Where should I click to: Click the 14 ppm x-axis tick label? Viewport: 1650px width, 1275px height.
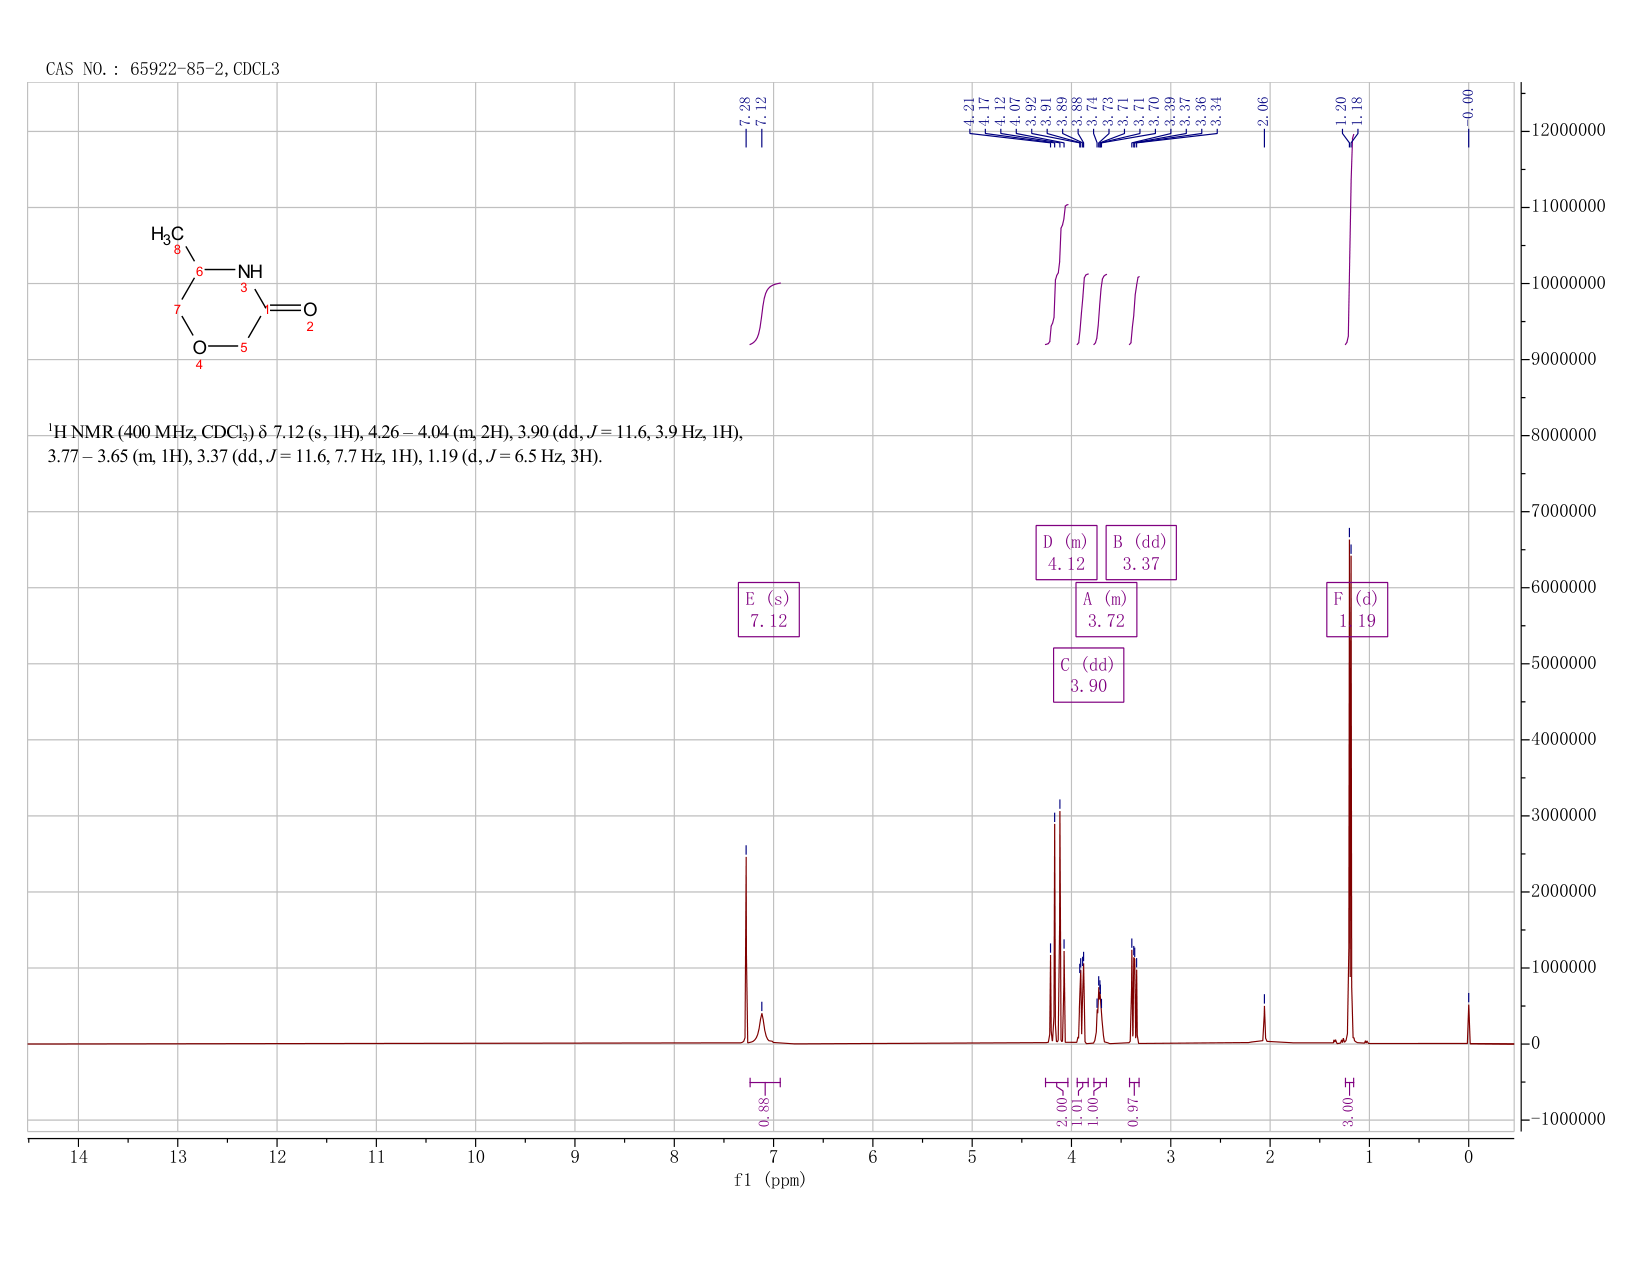pyautogui.click(x=78, y=1157)
